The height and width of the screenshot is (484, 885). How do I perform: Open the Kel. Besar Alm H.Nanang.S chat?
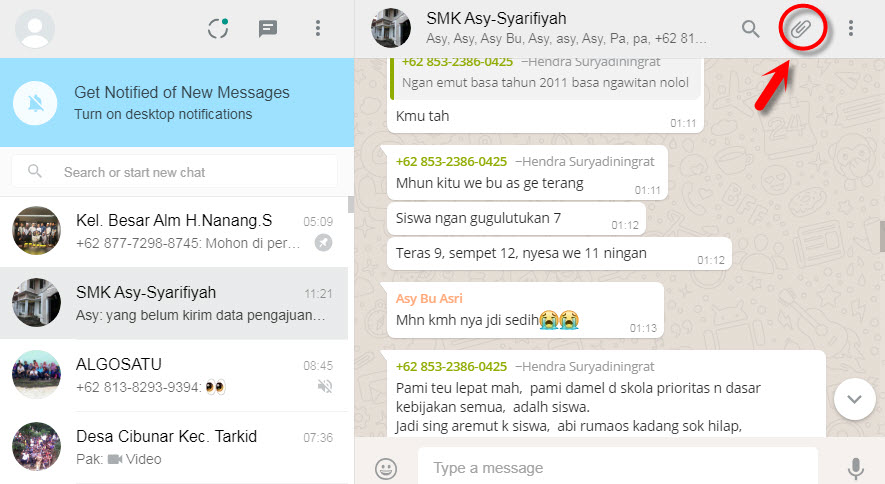tap(174, 231)
